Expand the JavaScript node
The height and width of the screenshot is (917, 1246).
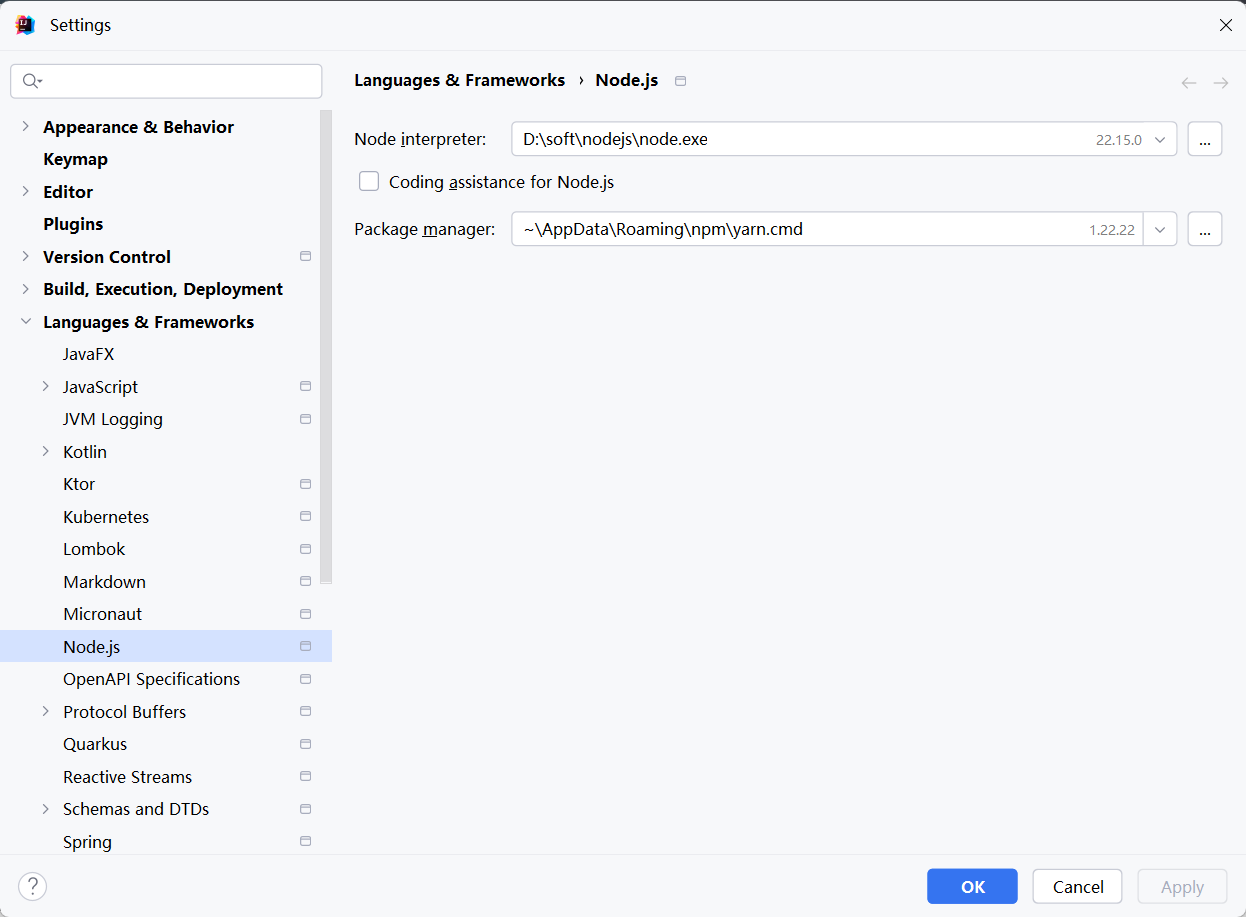(45, 386)
